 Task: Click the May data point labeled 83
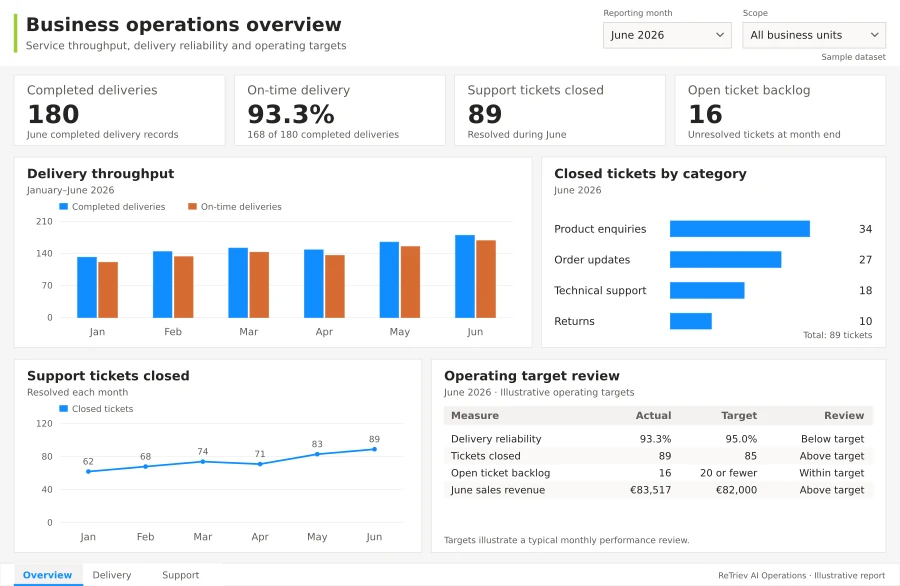click(317, 454)
